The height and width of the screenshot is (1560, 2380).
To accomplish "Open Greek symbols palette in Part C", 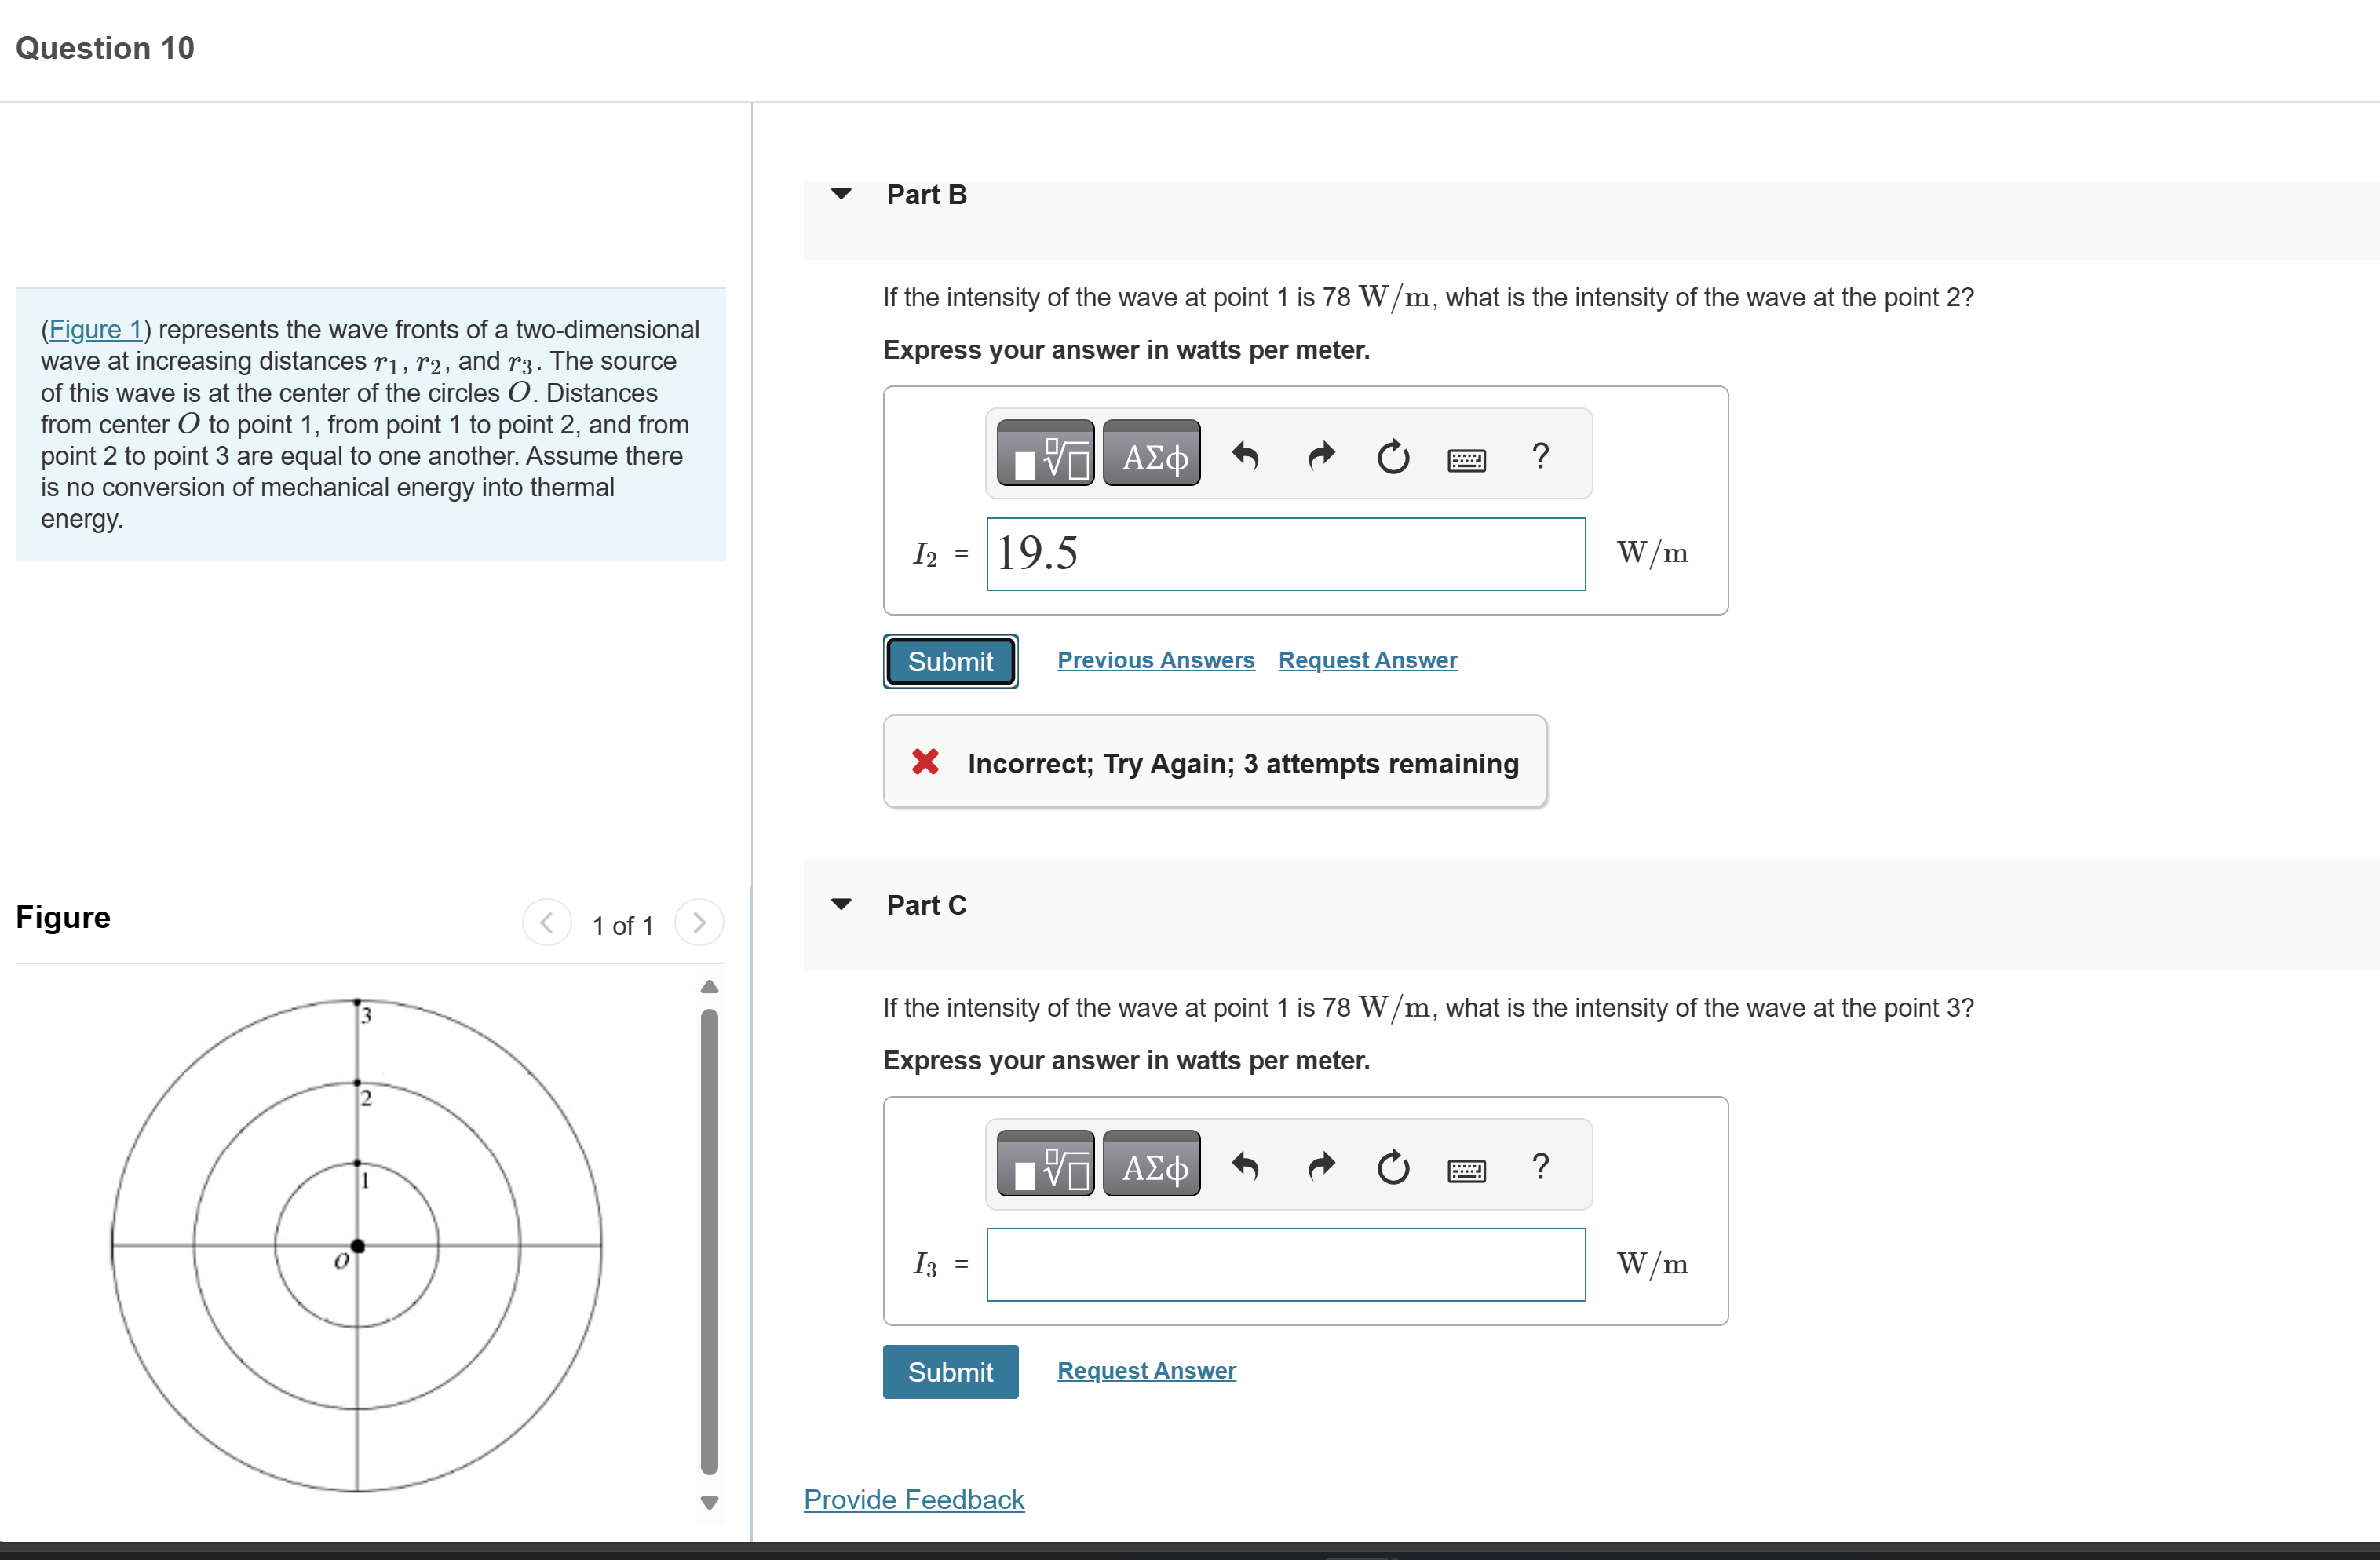I will pyautogui.click(x=1152, y=1165).
